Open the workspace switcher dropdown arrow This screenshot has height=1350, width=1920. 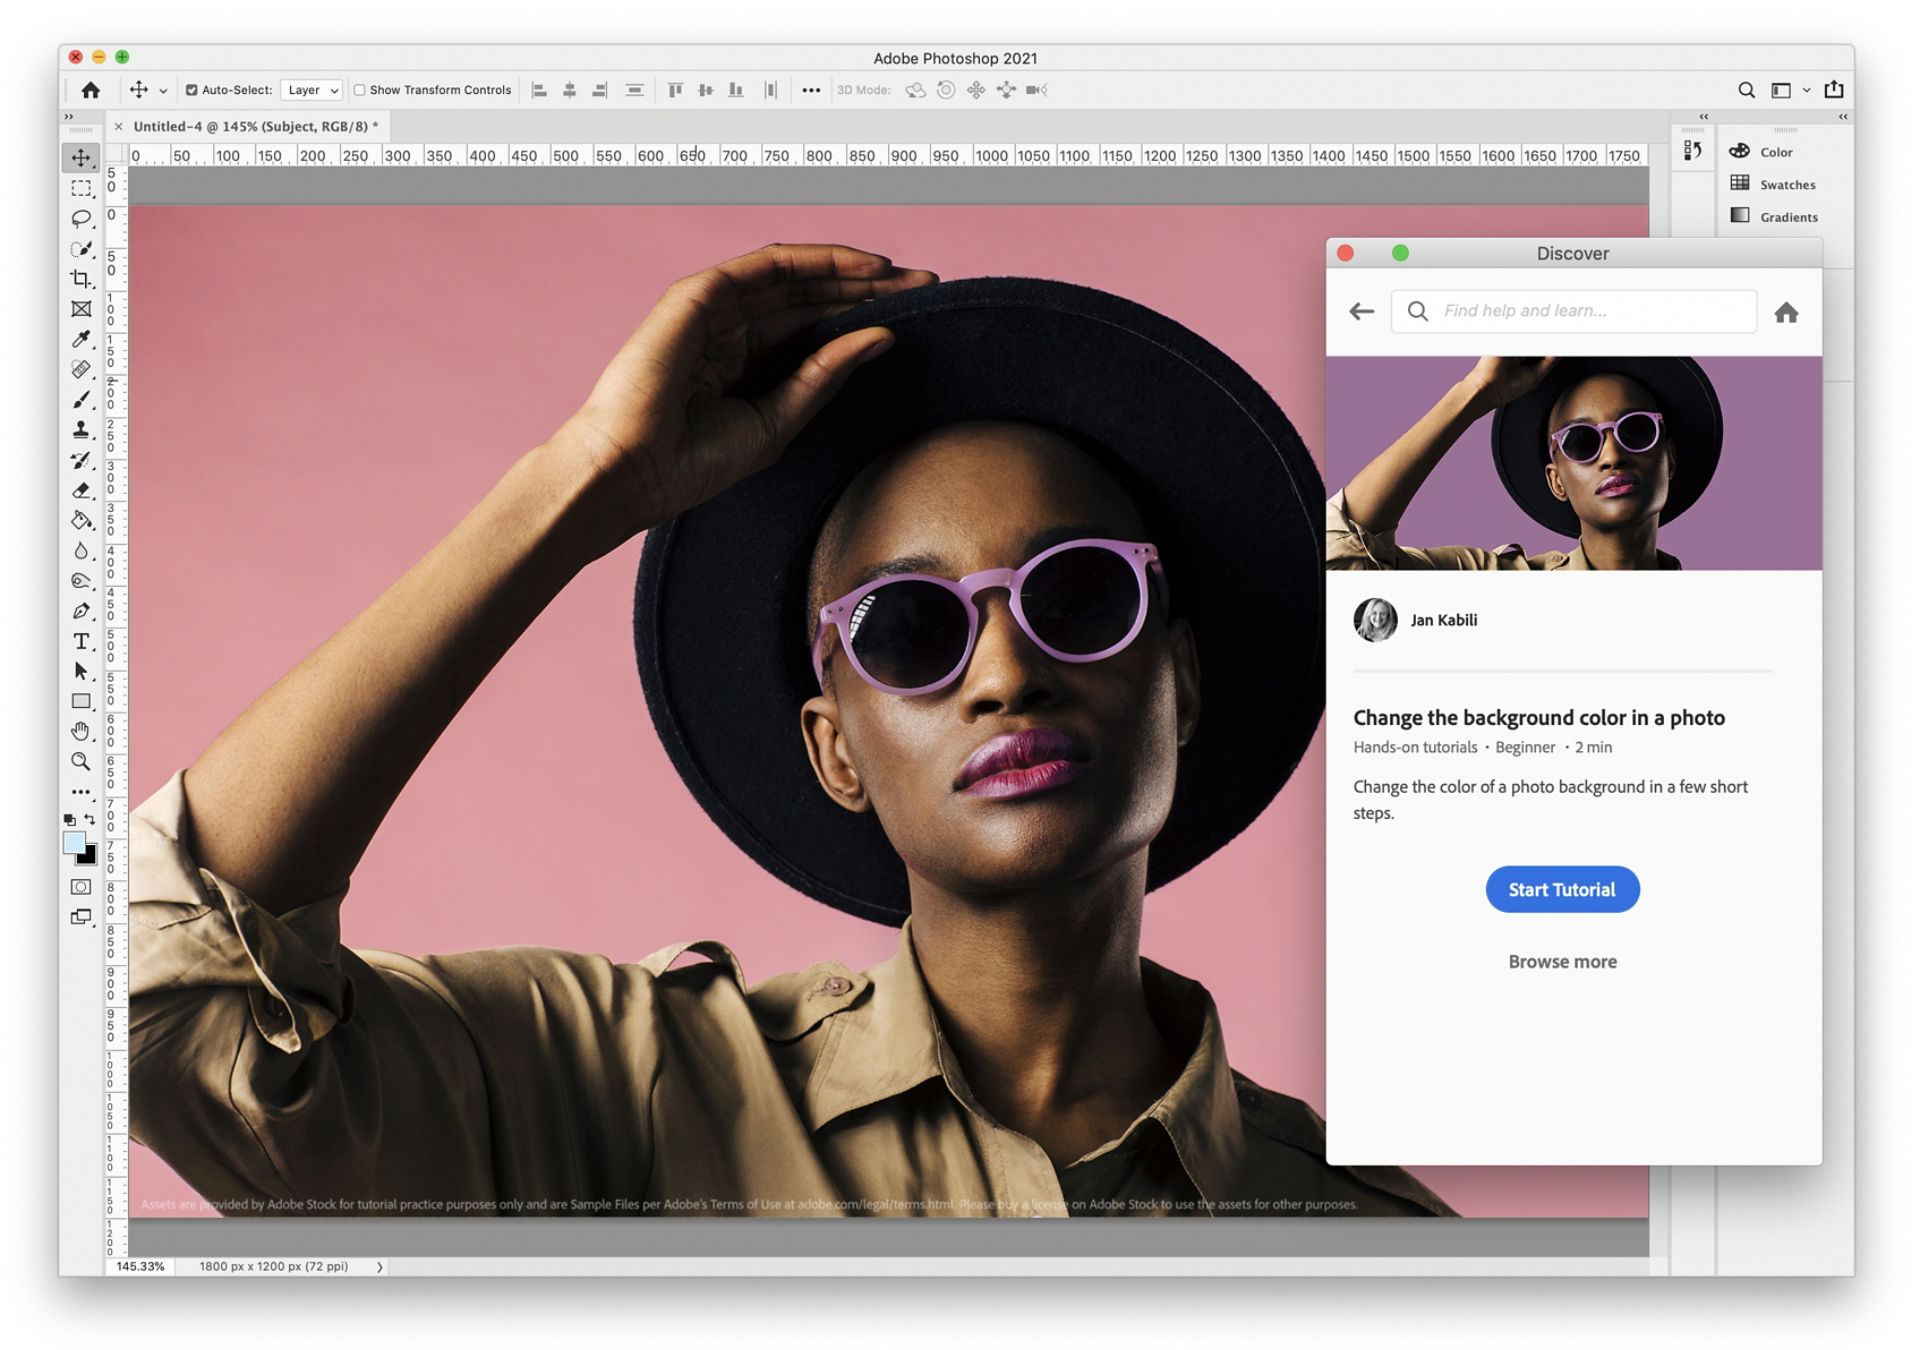[x=1807, y=90]
